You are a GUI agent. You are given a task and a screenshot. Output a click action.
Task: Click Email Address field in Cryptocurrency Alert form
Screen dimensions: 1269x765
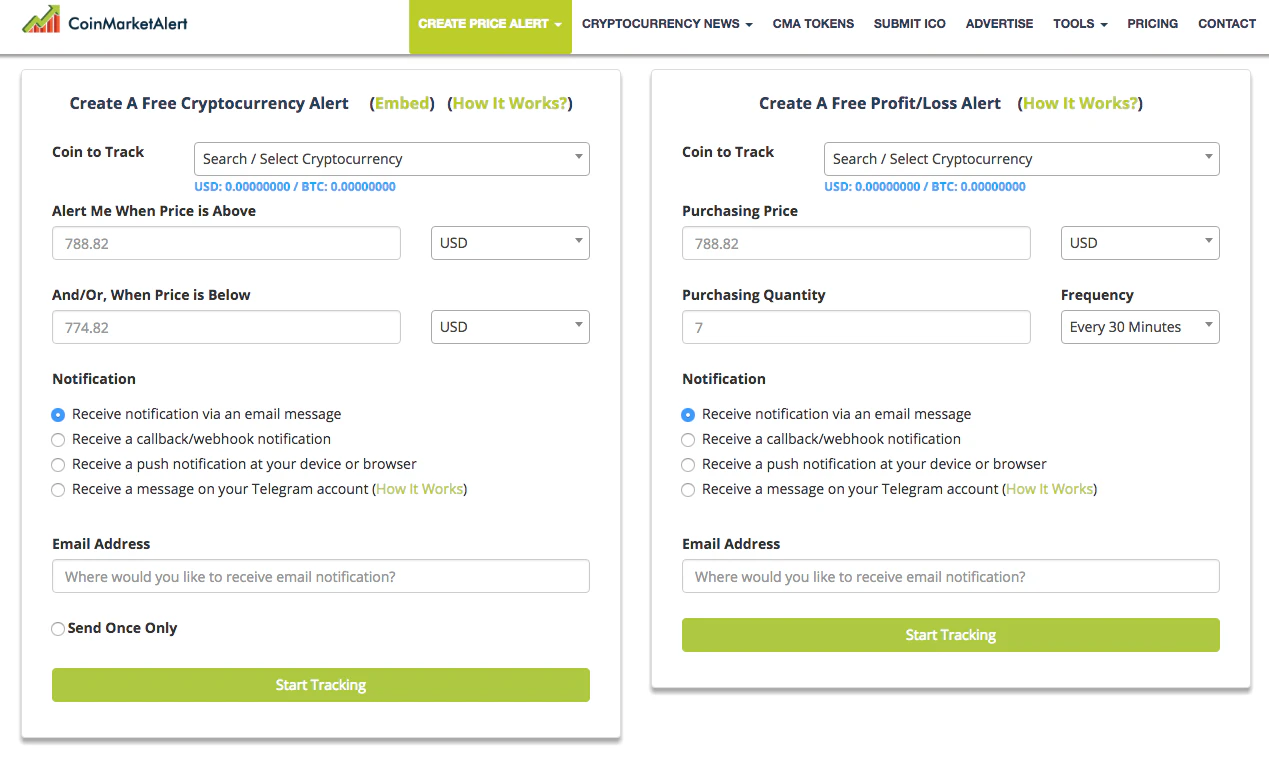coord(321,576)
